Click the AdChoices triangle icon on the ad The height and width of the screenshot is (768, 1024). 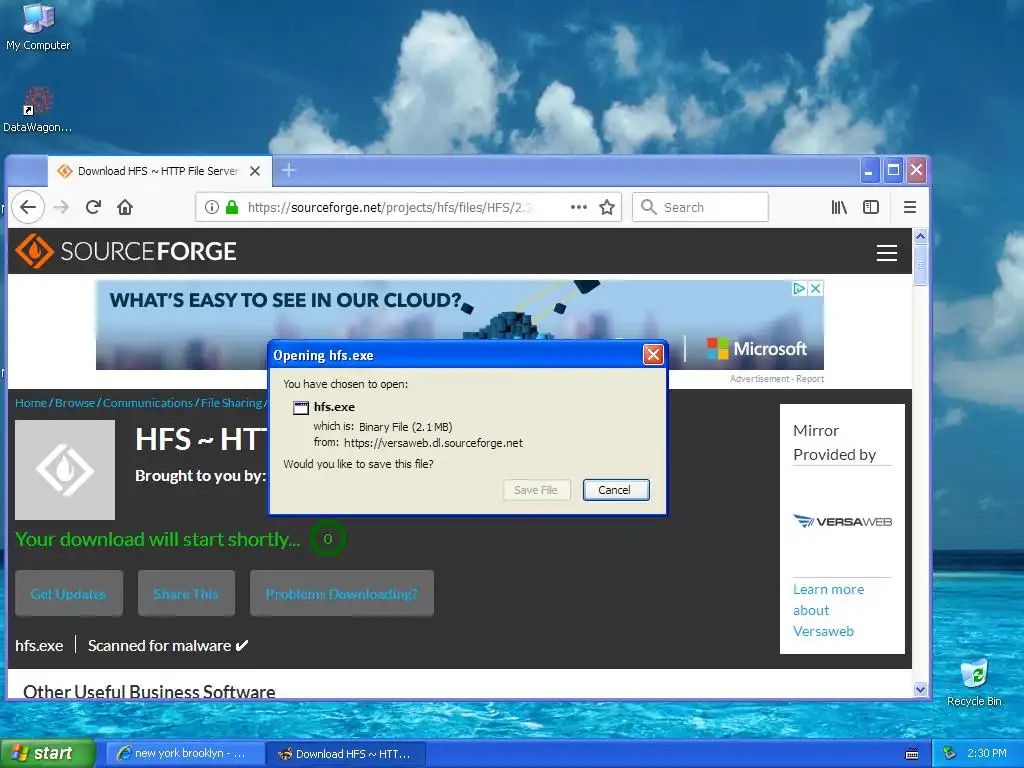799,288
